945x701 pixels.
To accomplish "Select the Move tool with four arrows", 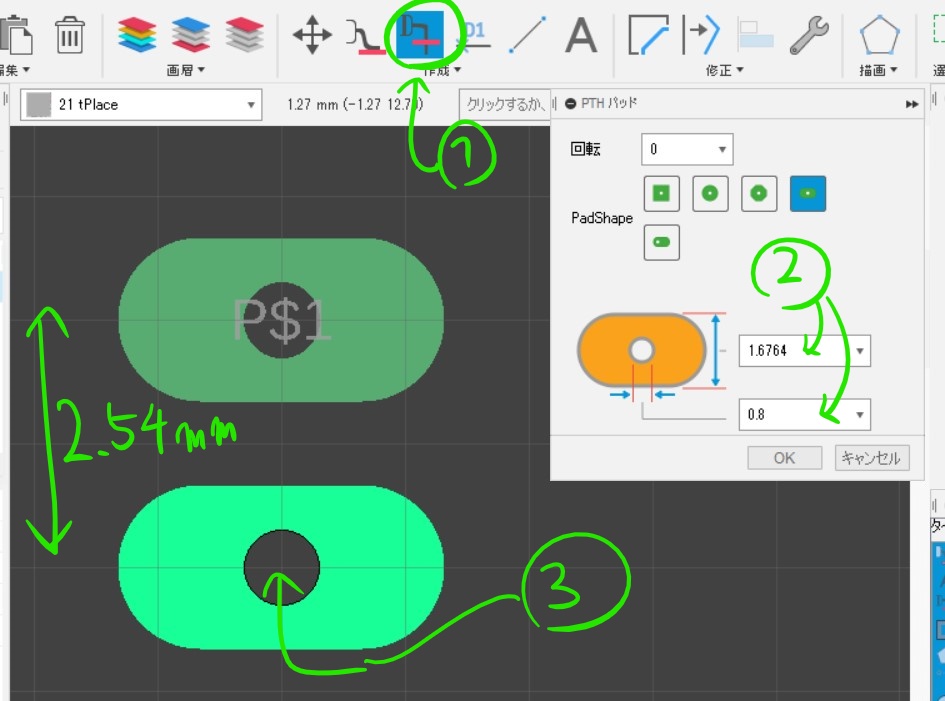I will [x=312, y=35].
